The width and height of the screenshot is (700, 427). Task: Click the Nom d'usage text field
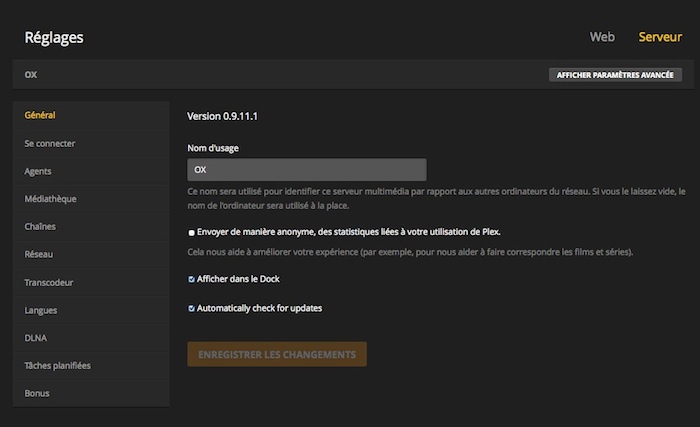point(307,170)
